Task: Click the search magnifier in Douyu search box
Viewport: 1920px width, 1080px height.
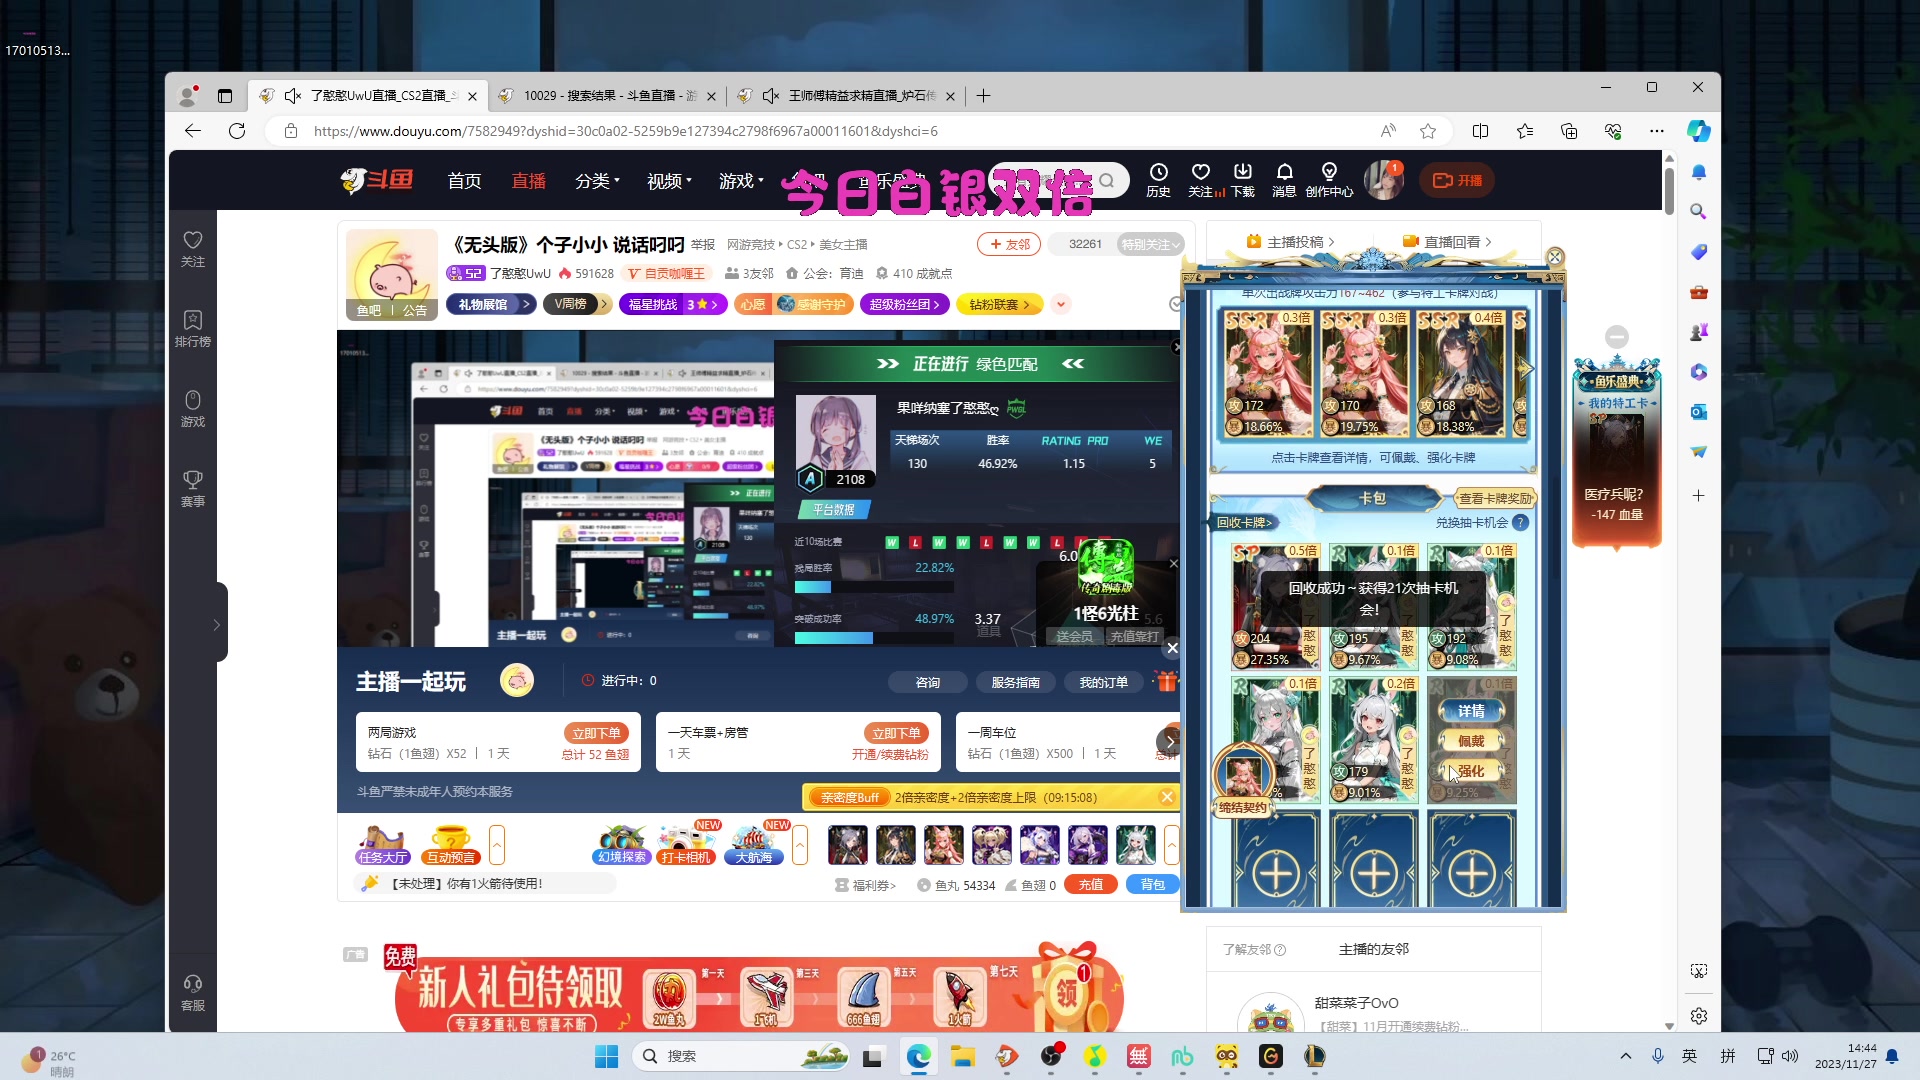Action: [x=1106, y=181]
